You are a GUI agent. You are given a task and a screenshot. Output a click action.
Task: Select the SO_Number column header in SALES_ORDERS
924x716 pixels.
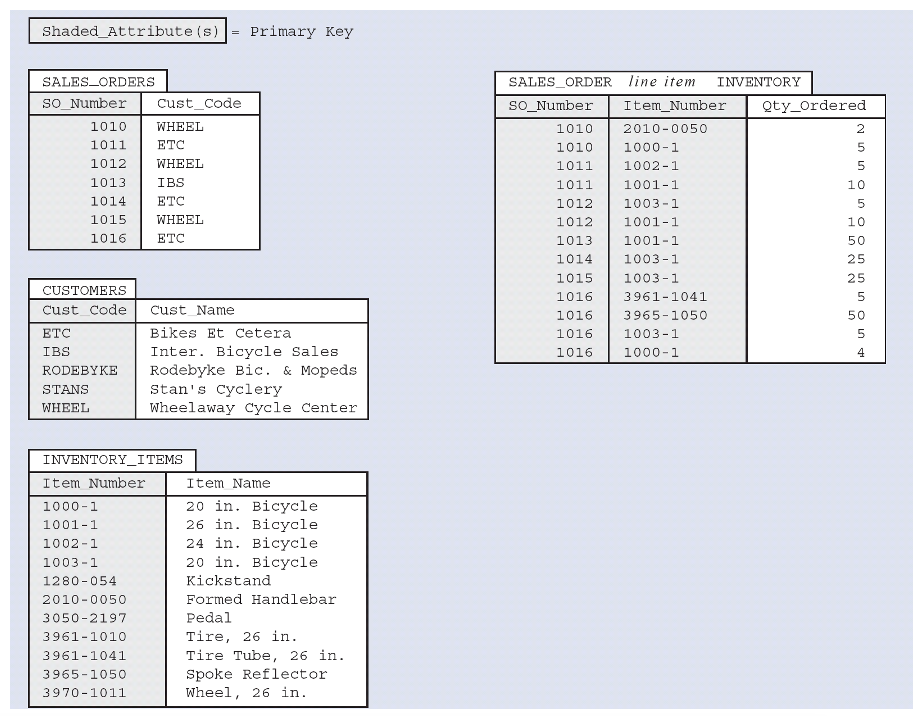click(85, 103)
